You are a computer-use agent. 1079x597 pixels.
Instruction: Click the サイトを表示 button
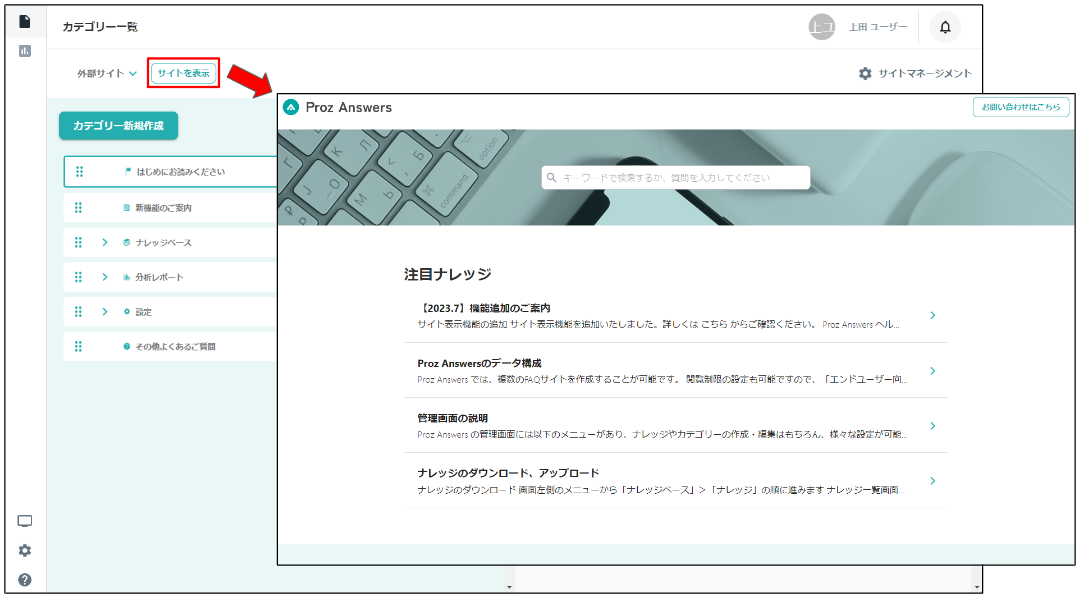184,73
